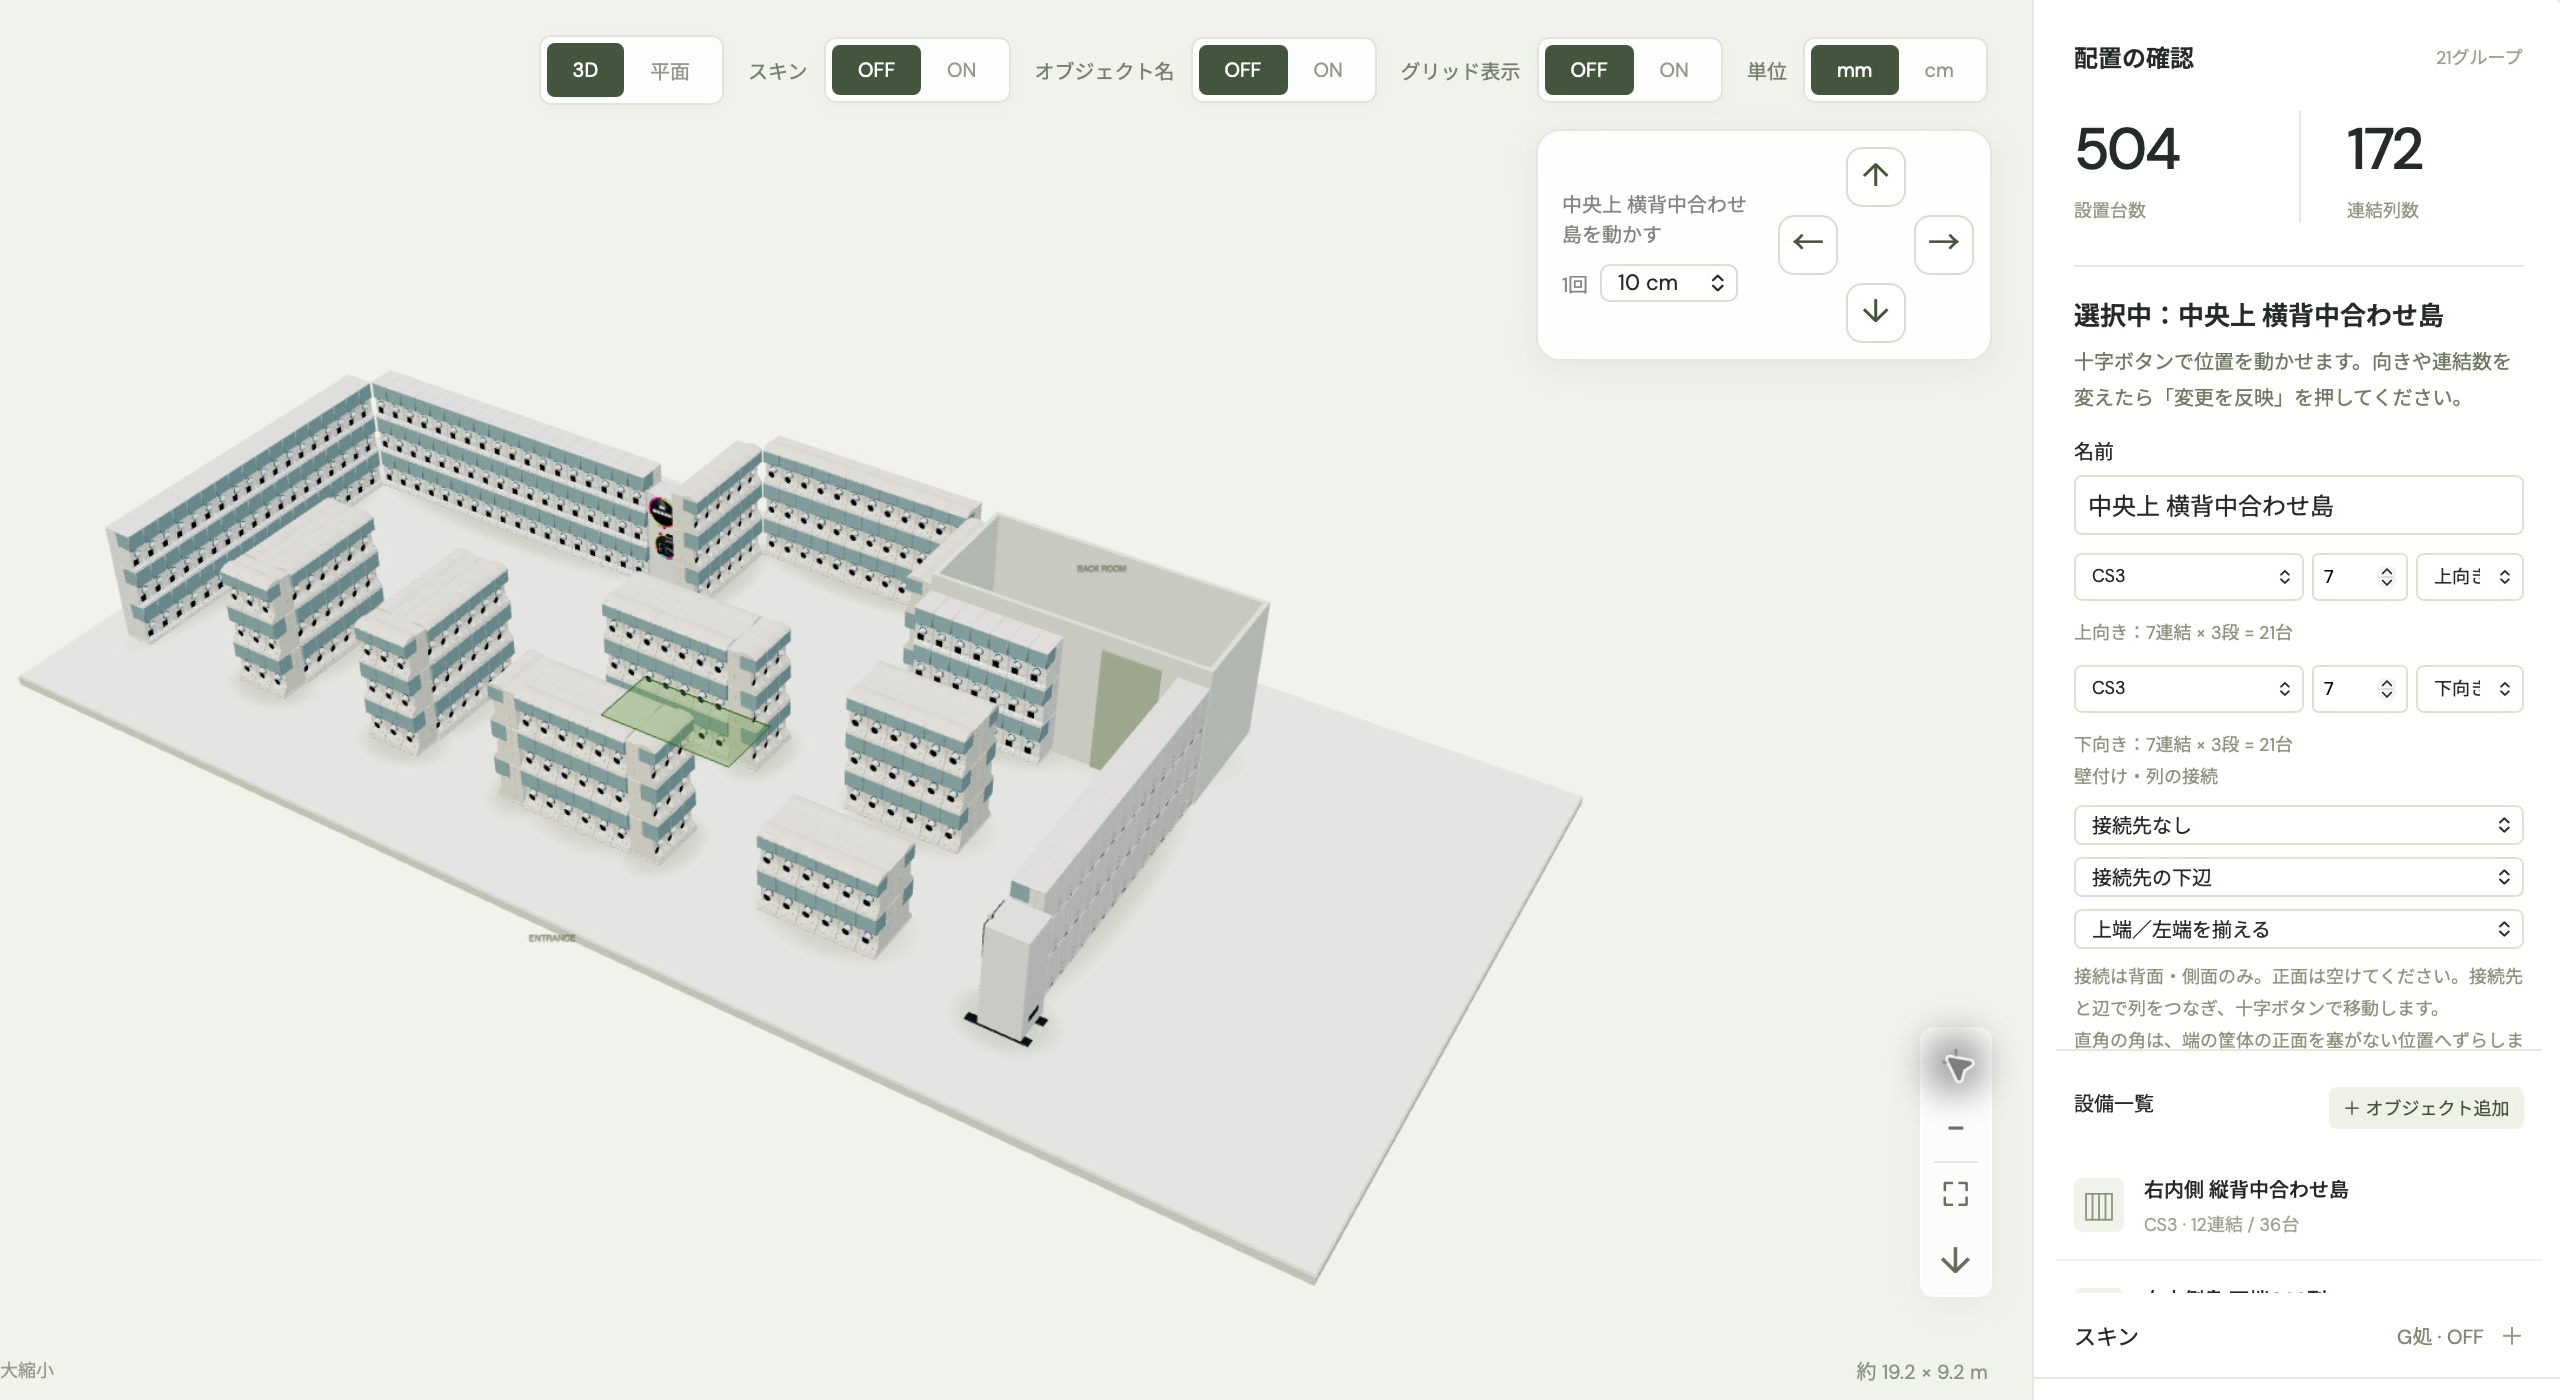Click the shelf icon for 右内側 縦背中合わせ島
This screenshot has height=1400, width=2560.
coord(2098,1206)
